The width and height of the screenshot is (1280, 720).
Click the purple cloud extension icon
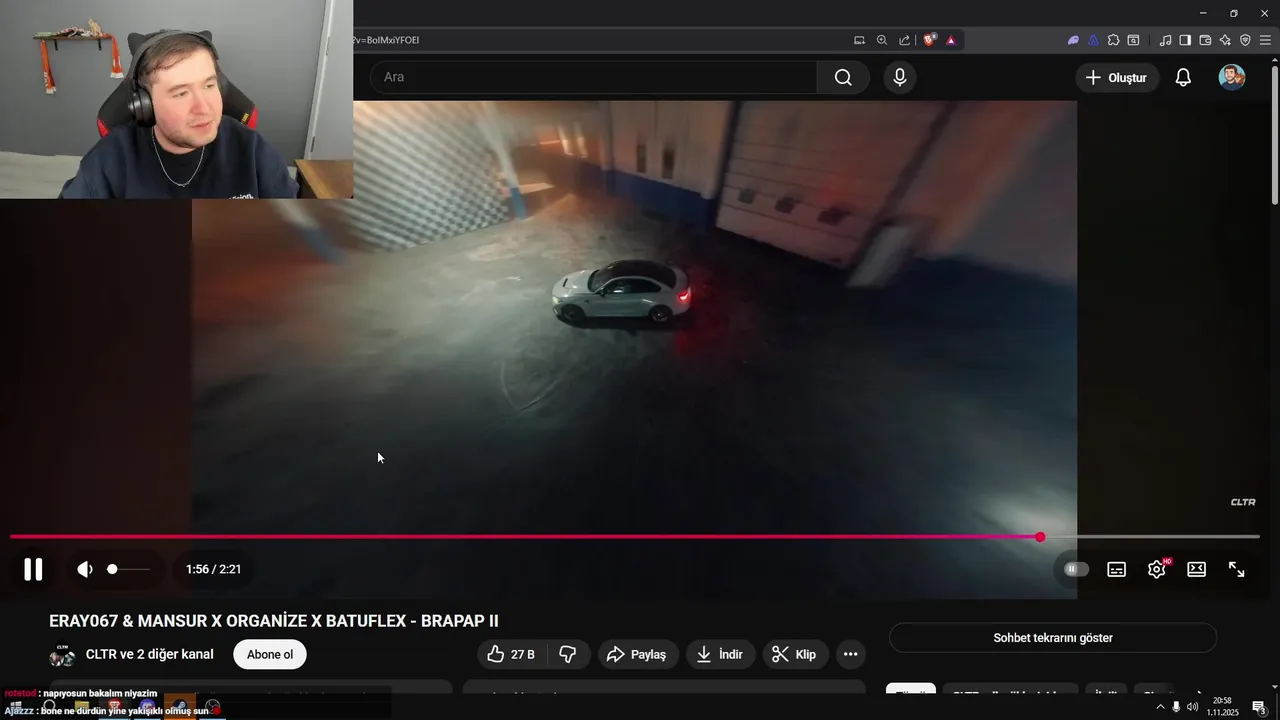coord(1073,40)
